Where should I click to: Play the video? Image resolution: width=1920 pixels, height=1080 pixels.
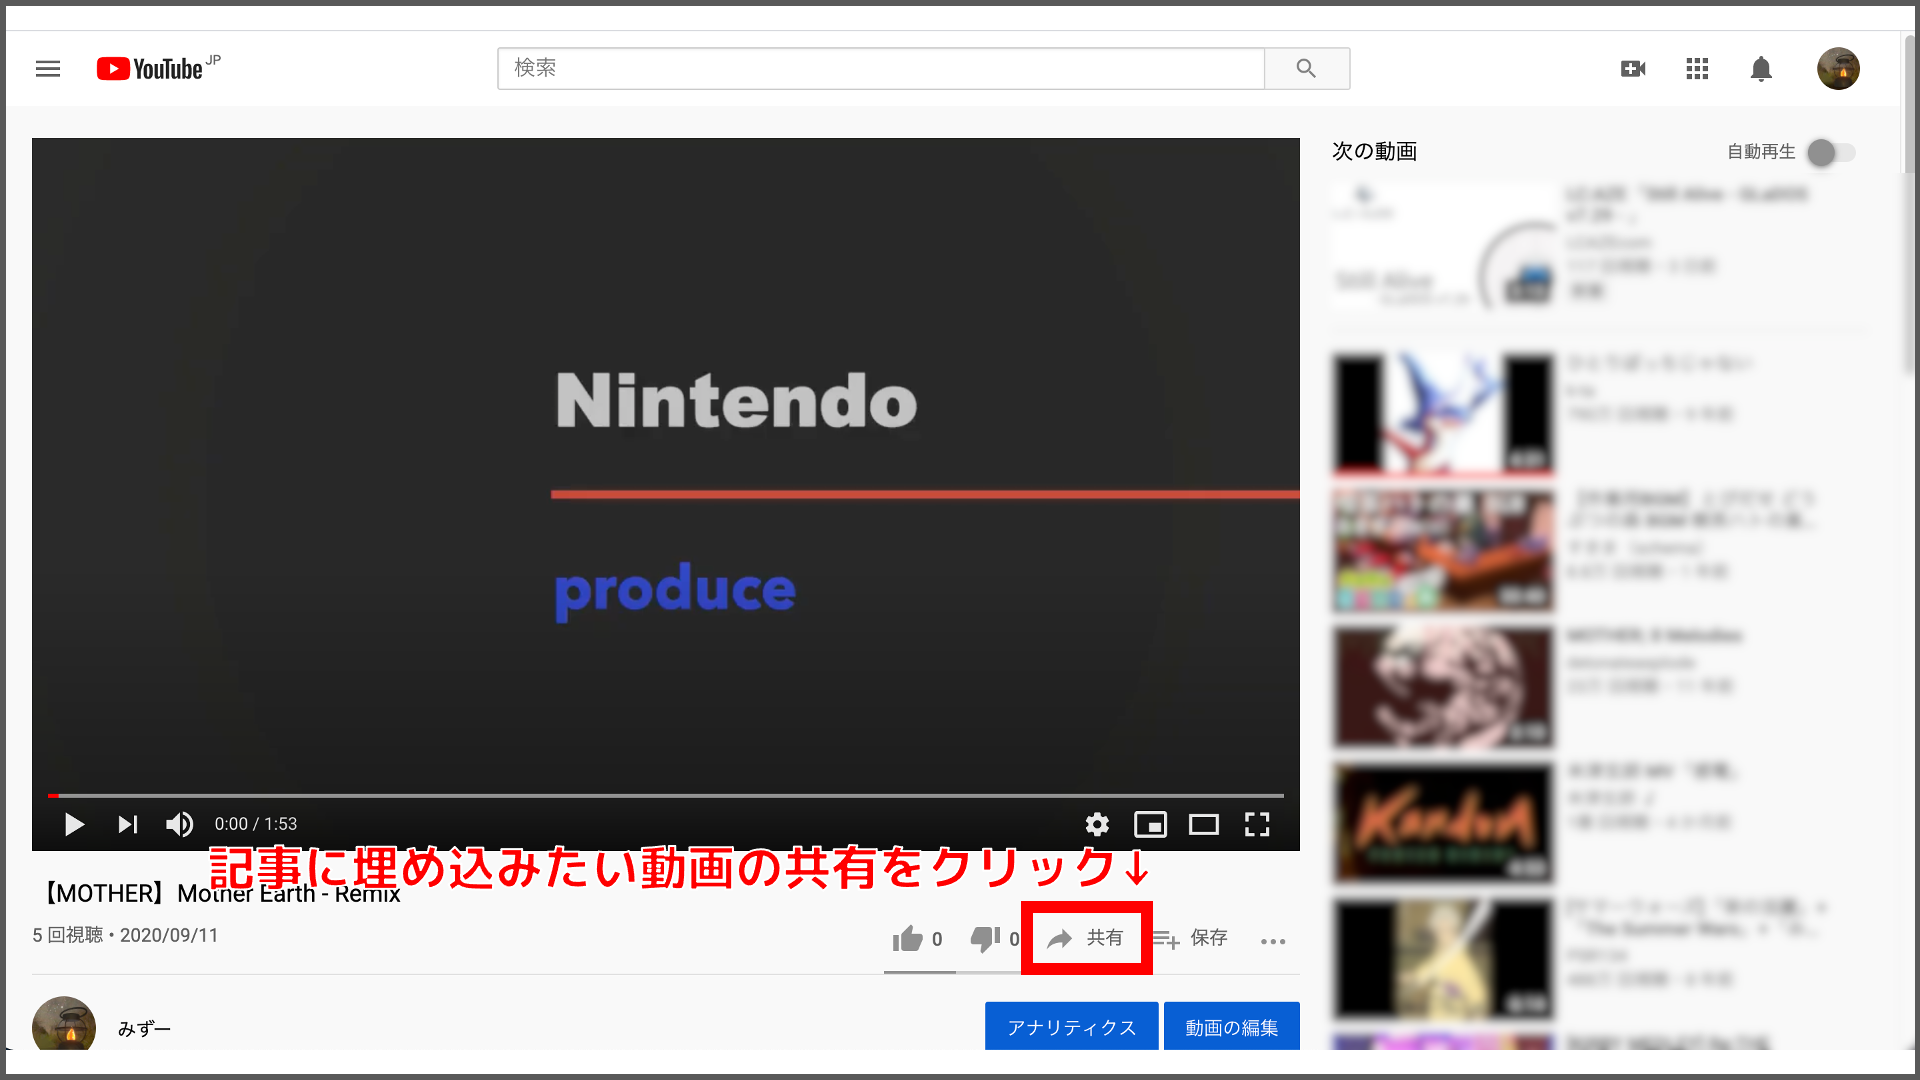[x=74, y=824]
